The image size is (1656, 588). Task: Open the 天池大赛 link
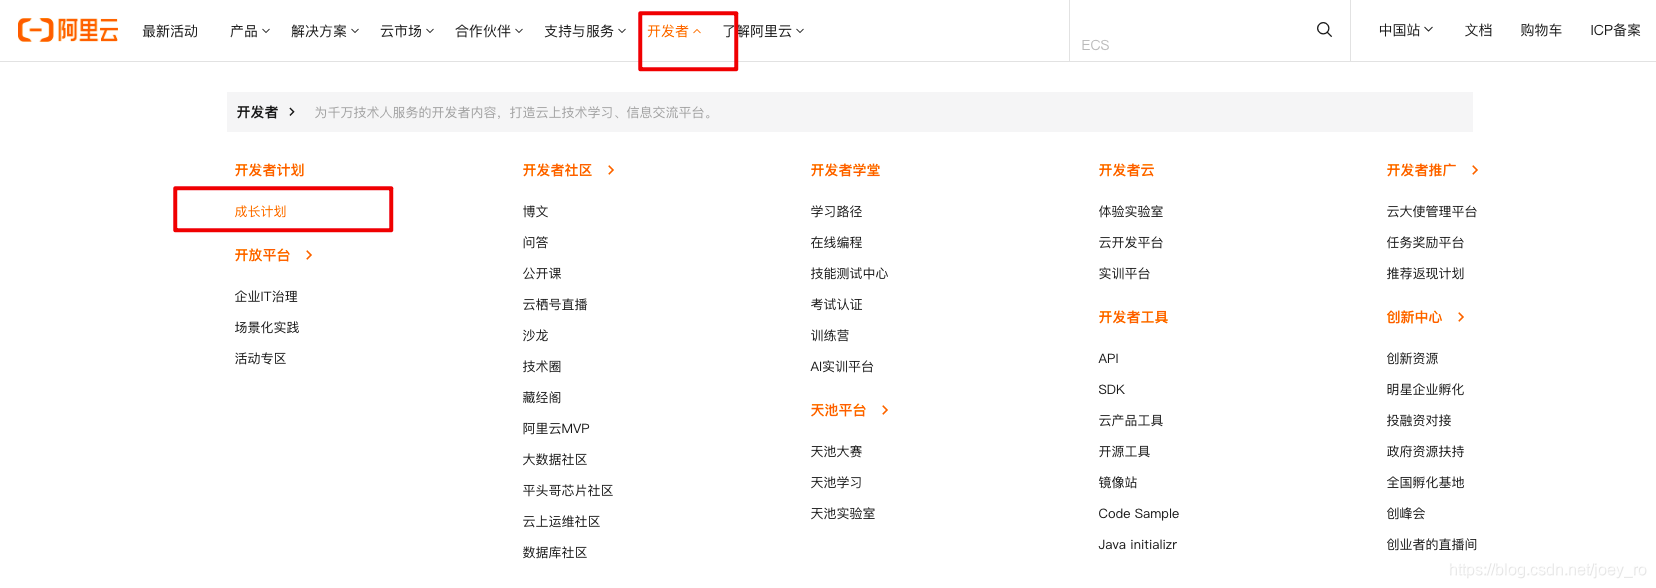click(837, 451)
